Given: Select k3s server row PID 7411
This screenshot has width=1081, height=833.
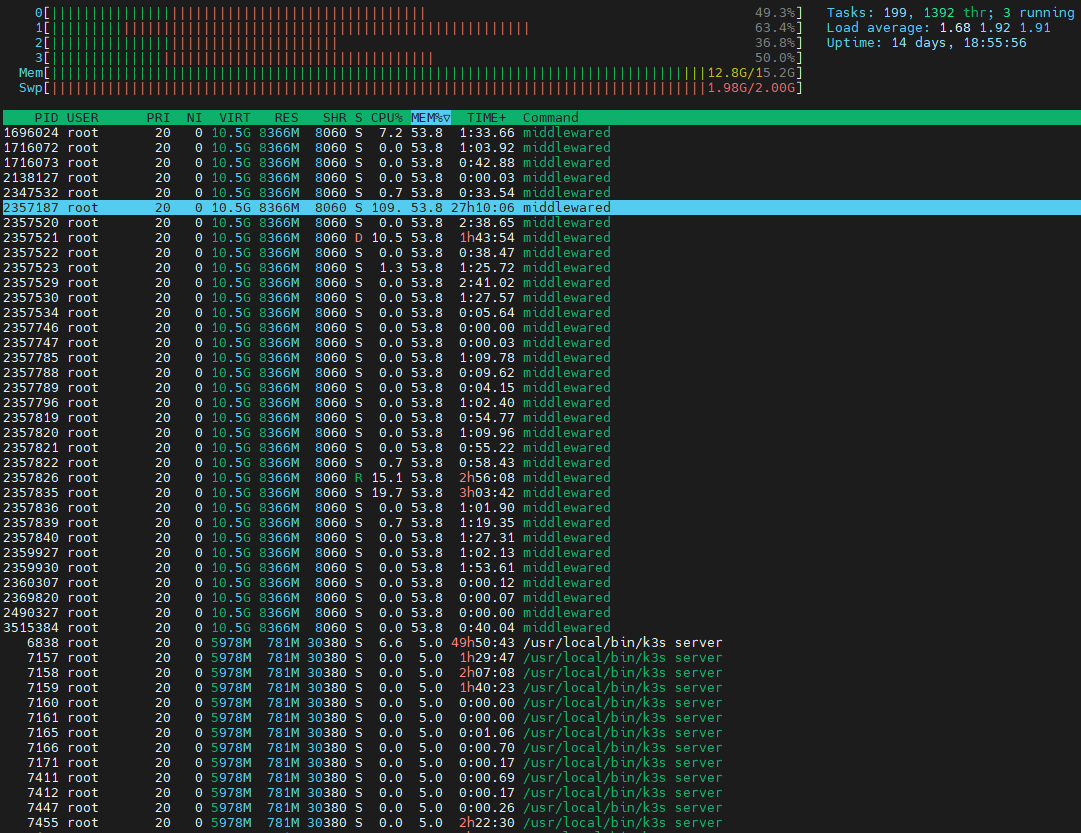Looking at the screenshot, I should point(540,778).
